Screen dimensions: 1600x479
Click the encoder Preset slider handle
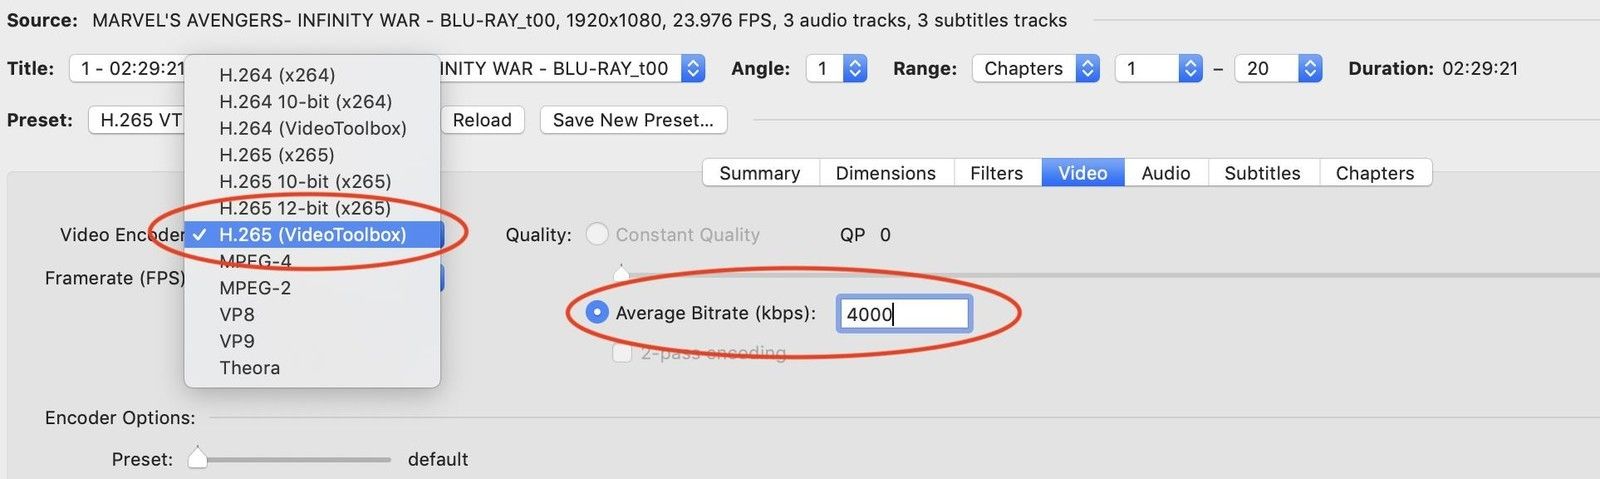click(198, 458)
